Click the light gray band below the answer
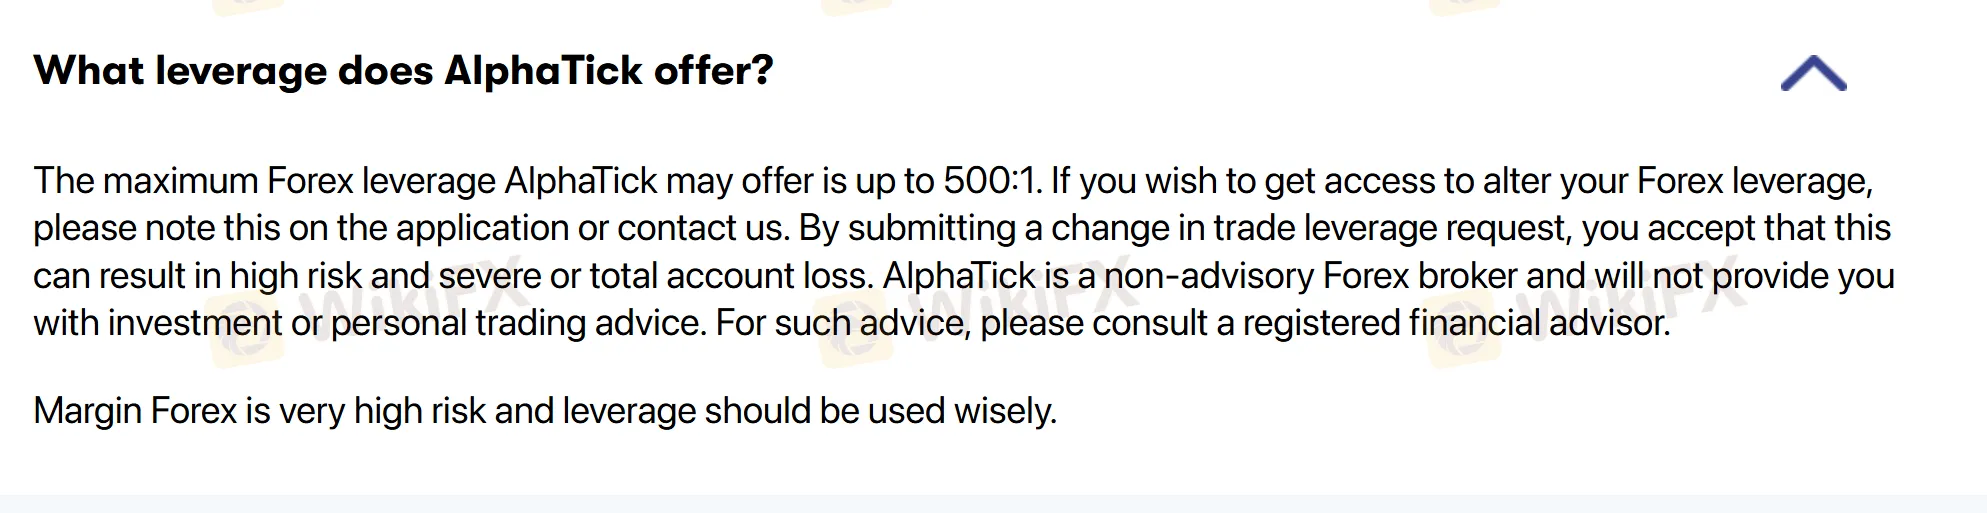The width and height of the screenshot is (1987, 513). (x=993, y=504)
